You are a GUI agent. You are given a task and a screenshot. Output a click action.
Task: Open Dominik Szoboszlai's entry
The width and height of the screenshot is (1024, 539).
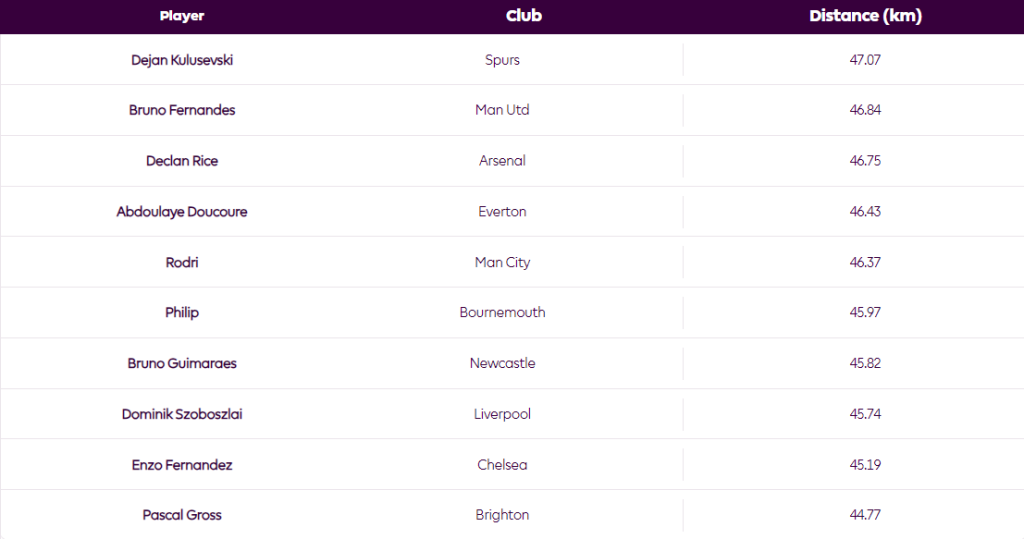point(182,414)
